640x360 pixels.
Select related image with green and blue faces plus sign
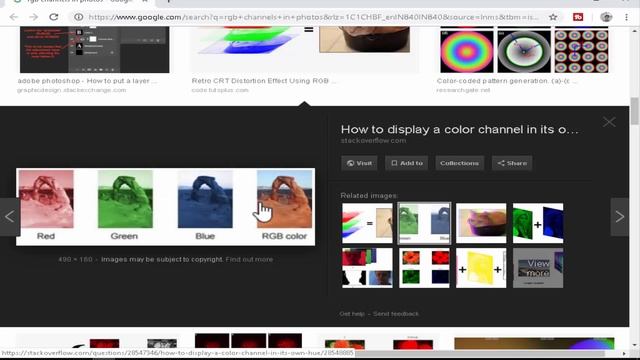(538, 223)
